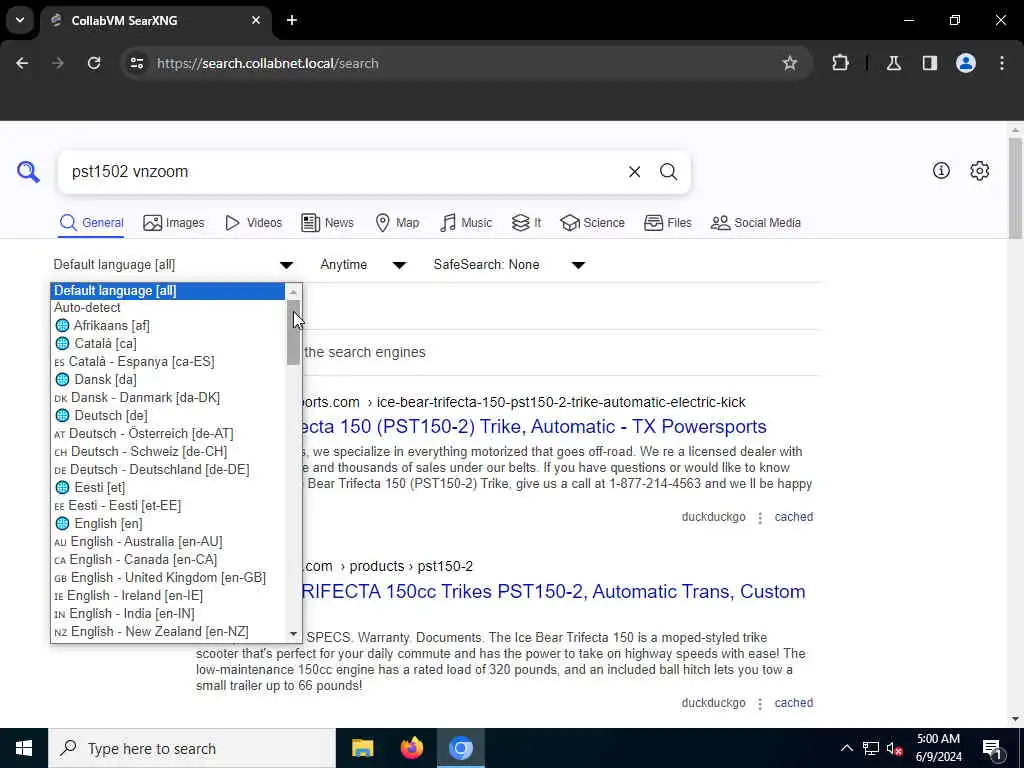Launch File Explorer from taskbar

click(x=362, y=748)
